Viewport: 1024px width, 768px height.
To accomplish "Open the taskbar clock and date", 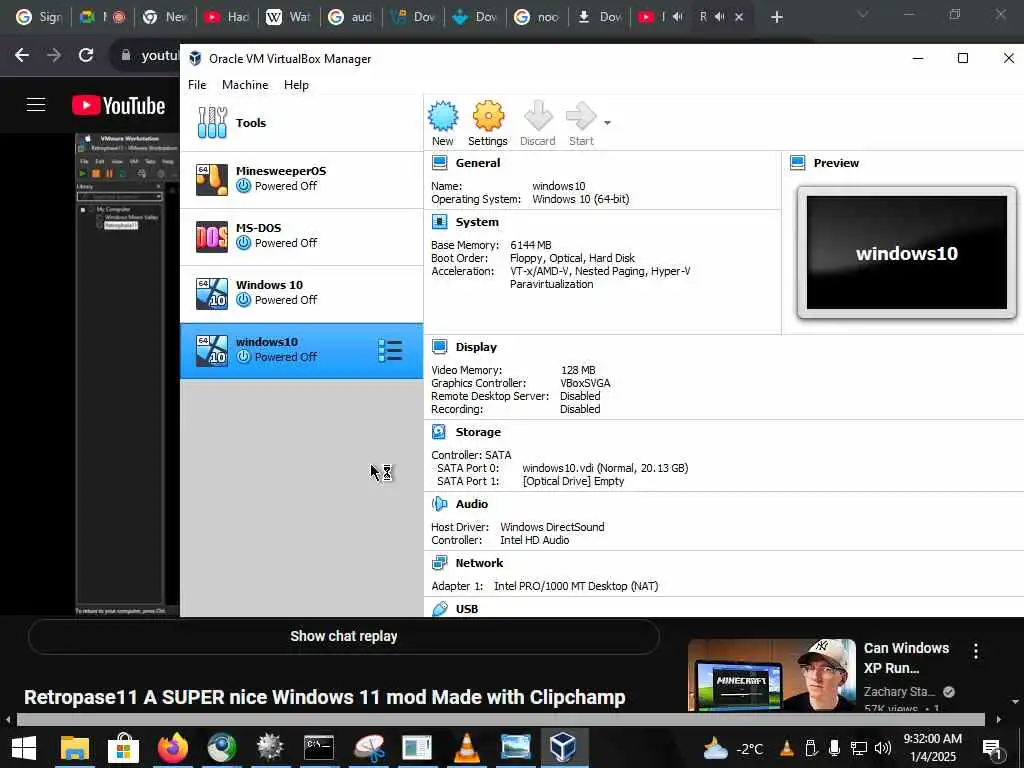I will coord(933,748).
